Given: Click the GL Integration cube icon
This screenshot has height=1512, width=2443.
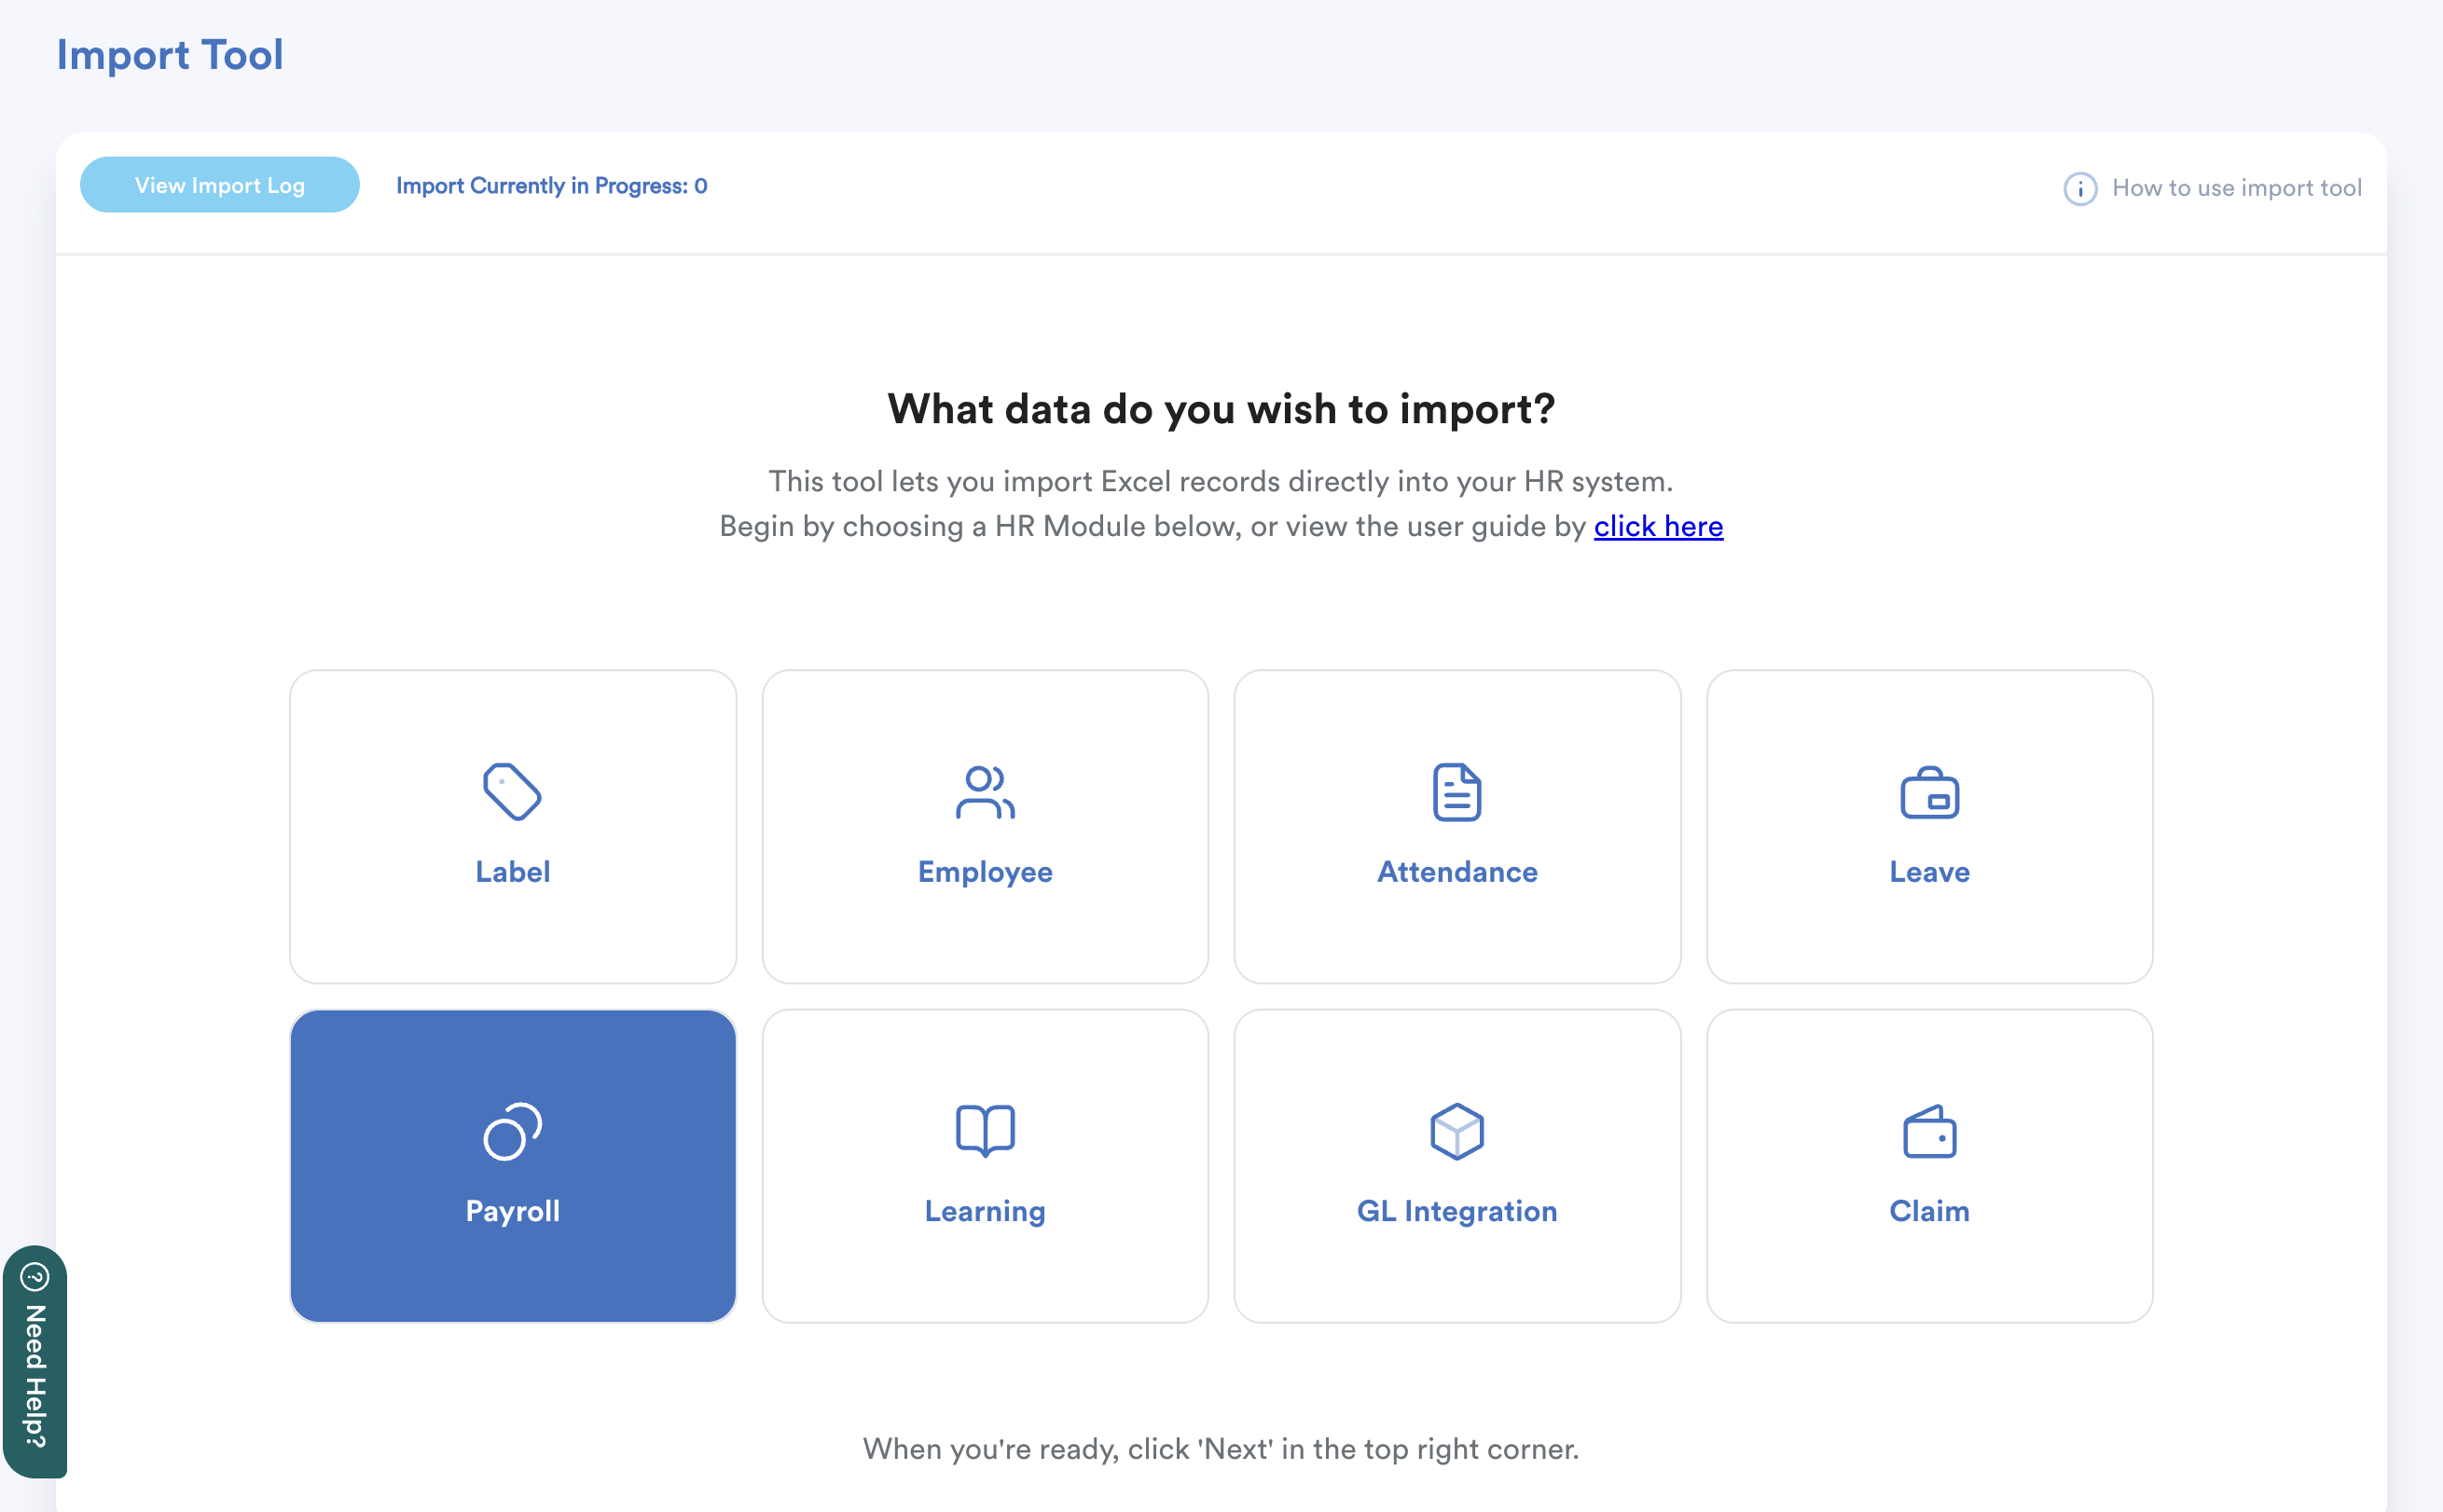Looking at the screenshot, I should [1457, 1131].
